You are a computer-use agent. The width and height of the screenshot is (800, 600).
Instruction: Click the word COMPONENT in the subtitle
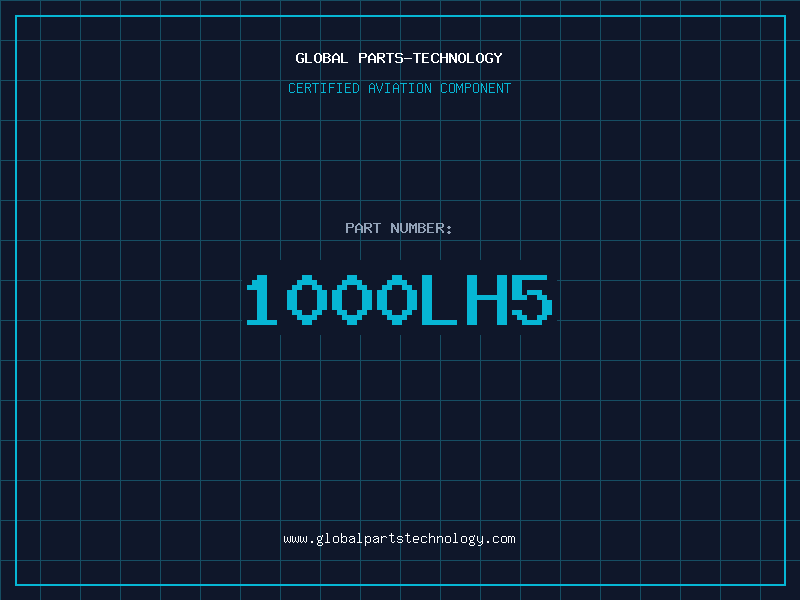[476, 88]
